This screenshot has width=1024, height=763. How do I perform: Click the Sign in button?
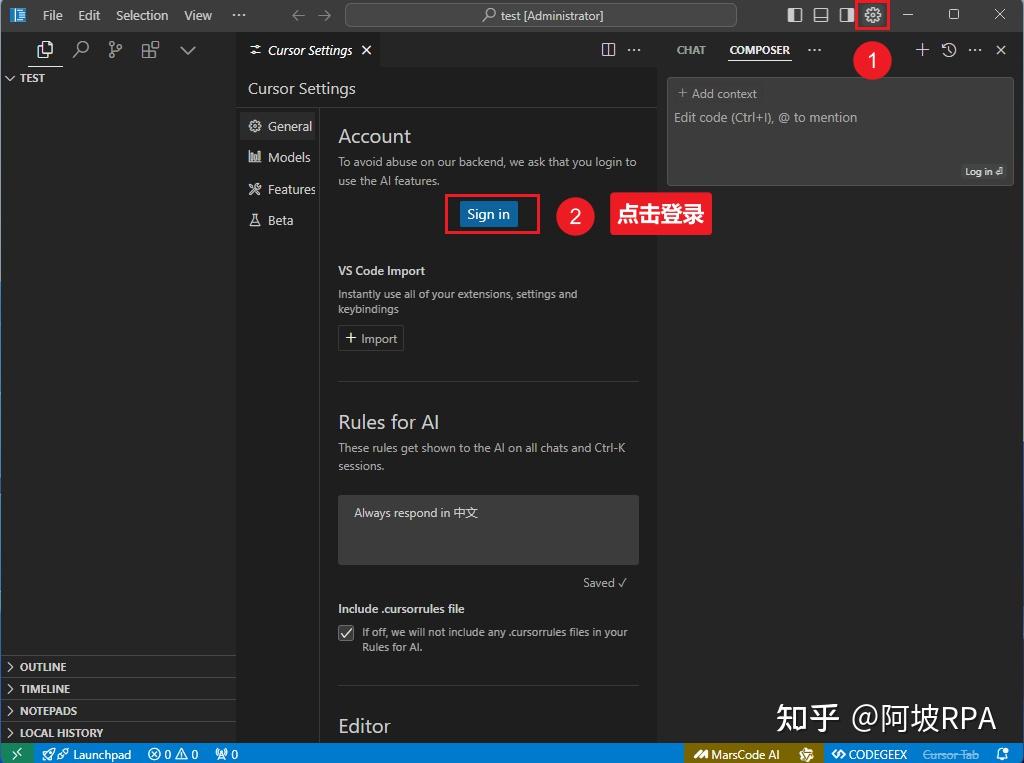pyautogui.click(x=488, y=214)
